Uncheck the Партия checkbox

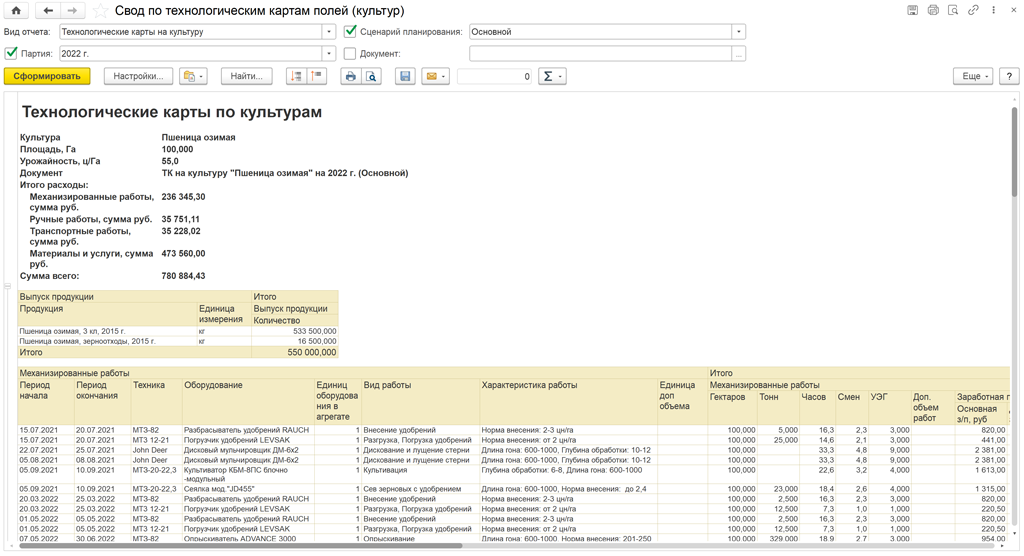click(x=11, y=54)
